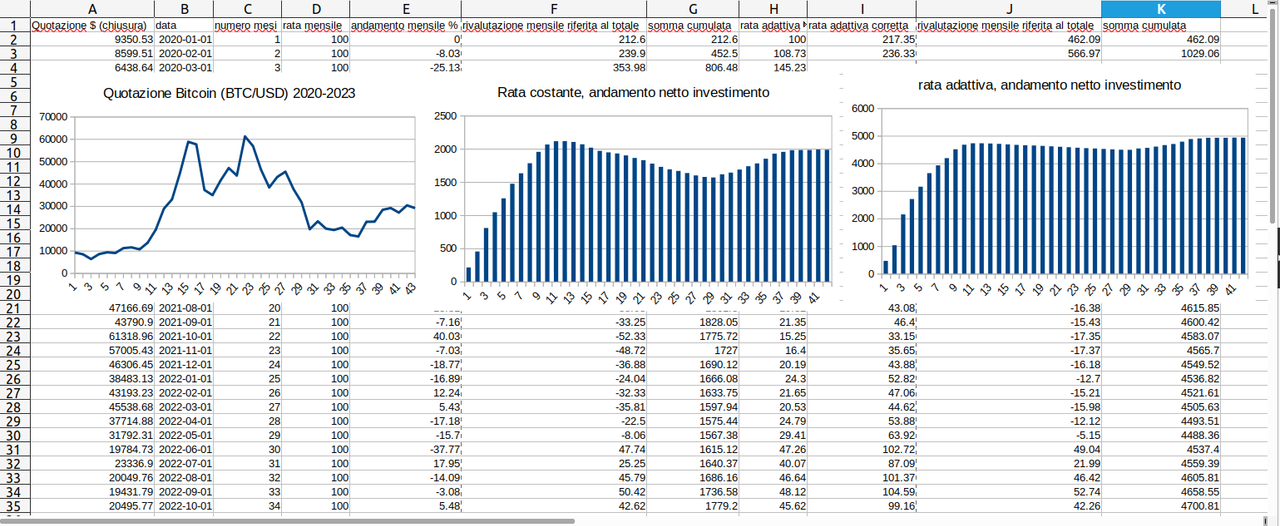Viewport: 1280px width, 526px height.
Task: Click date cell 2020-02-01
Action: (184, 54)
